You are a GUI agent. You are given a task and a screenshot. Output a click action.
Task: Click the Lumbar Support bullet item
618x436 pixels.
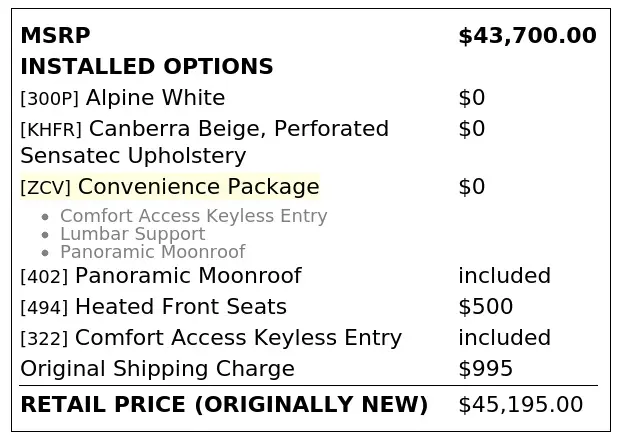coord(133,234)
